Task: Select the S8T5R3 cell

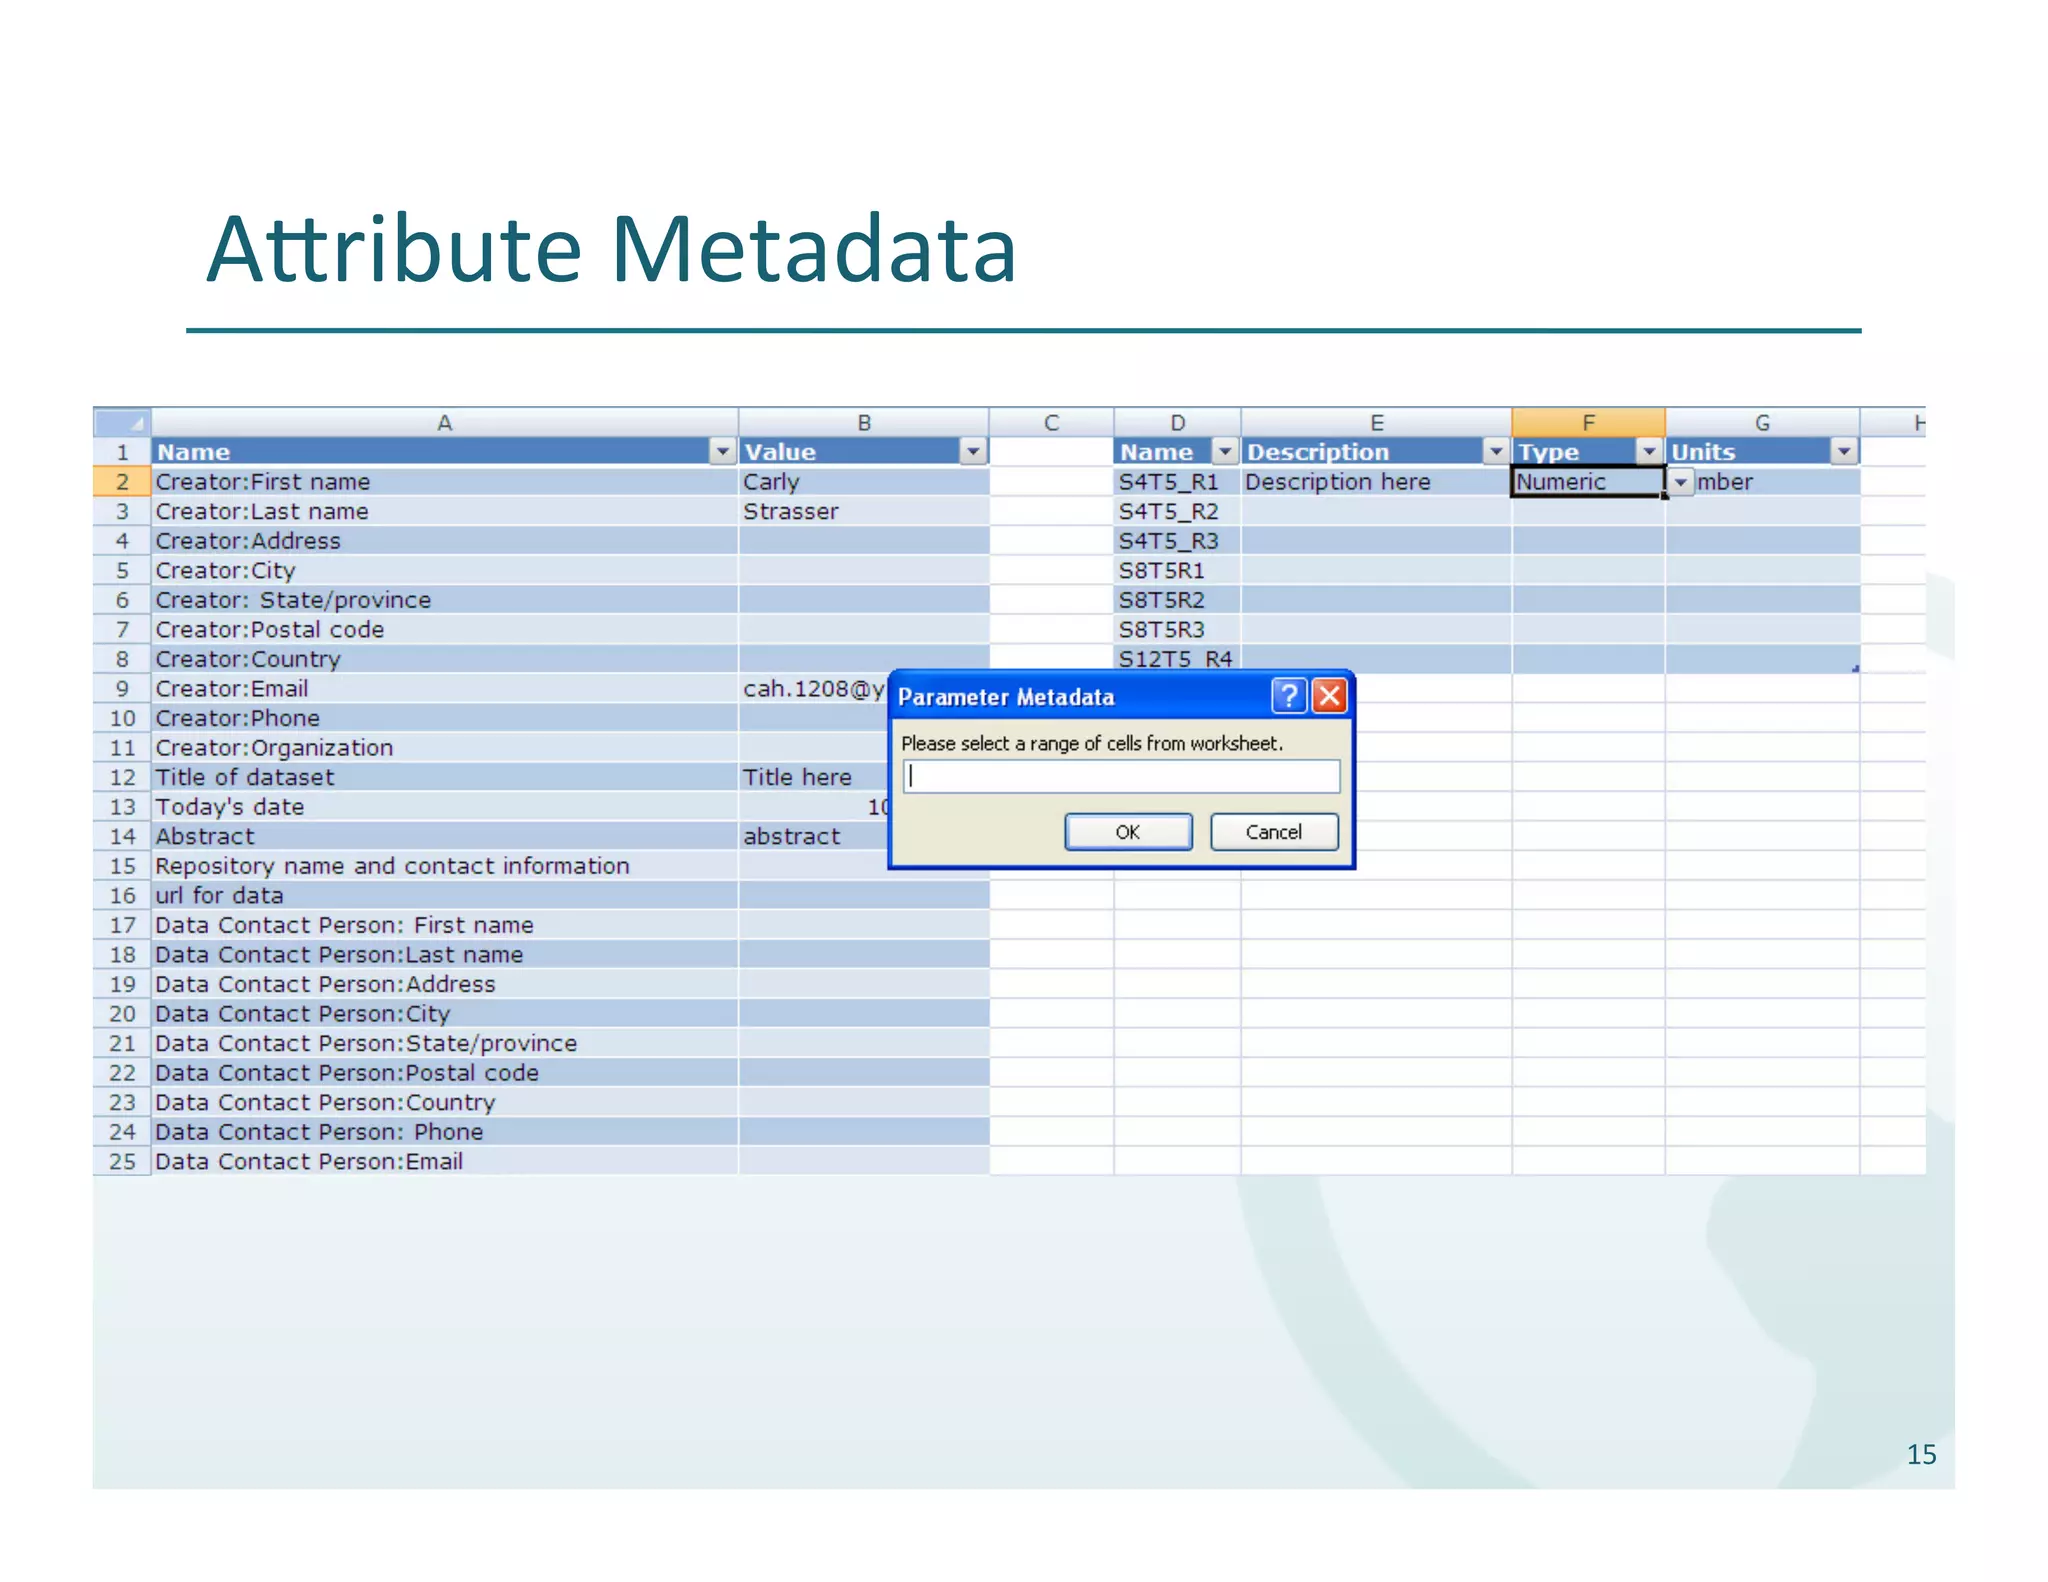Action: [x=1177, y=629]
